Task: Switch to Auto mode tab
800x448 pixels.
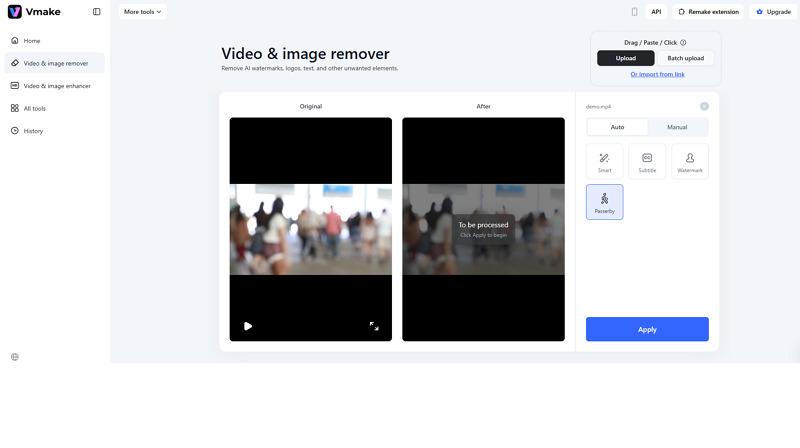Action: coord(617,127)
